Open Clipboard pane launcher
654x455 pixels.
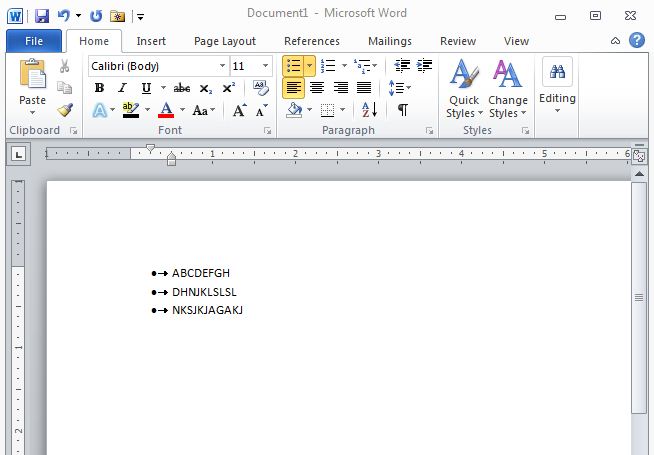click(74, 131)
